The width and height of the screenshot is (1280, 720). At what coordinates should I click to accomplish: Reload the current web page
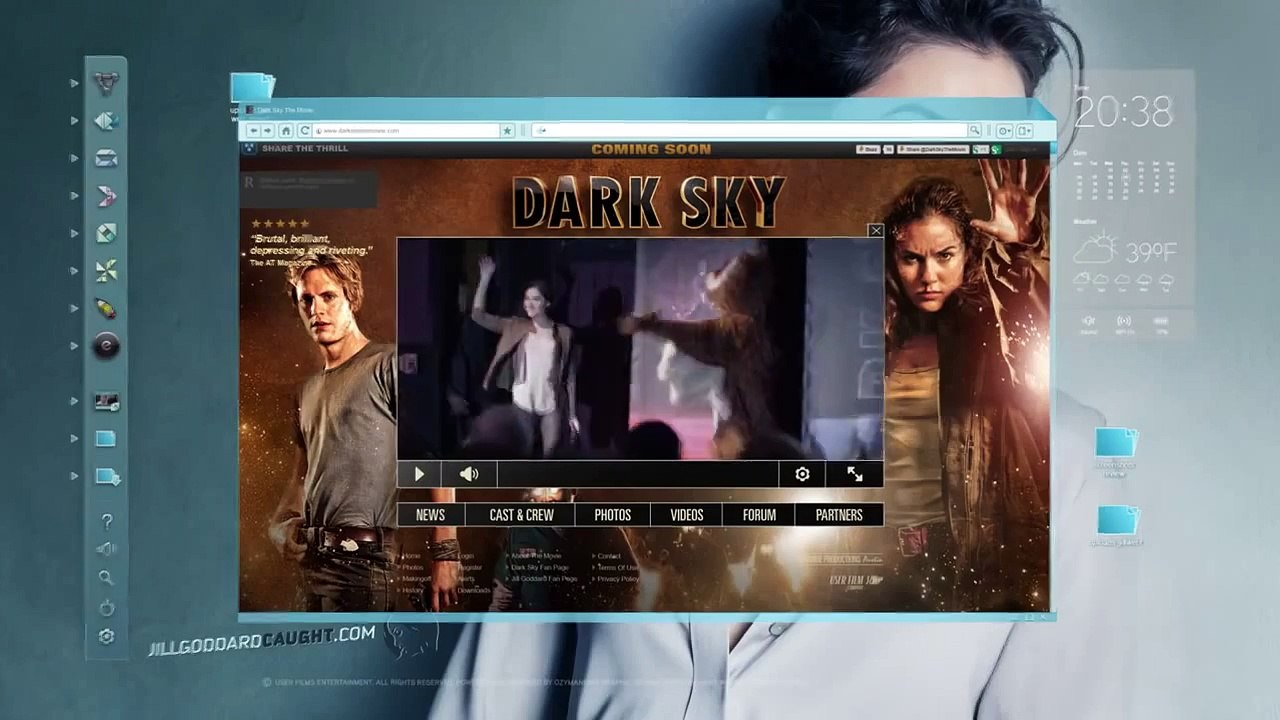303,130
